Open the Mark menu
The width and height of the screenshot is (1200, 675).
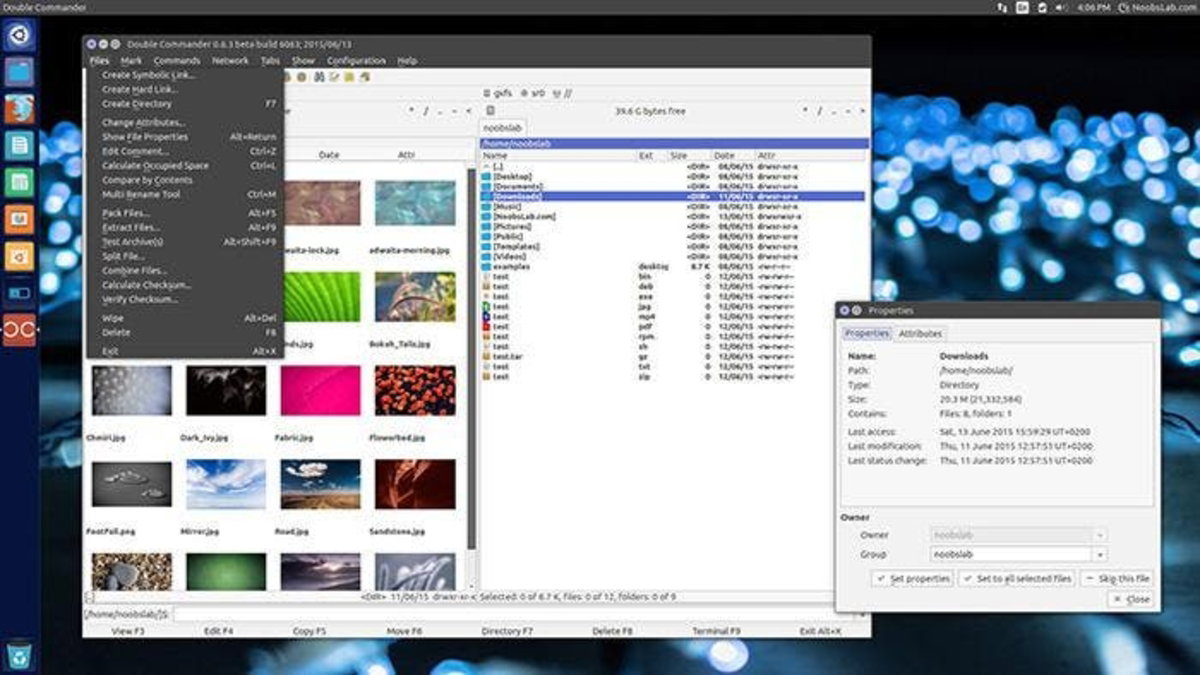(x=131, y=61)
